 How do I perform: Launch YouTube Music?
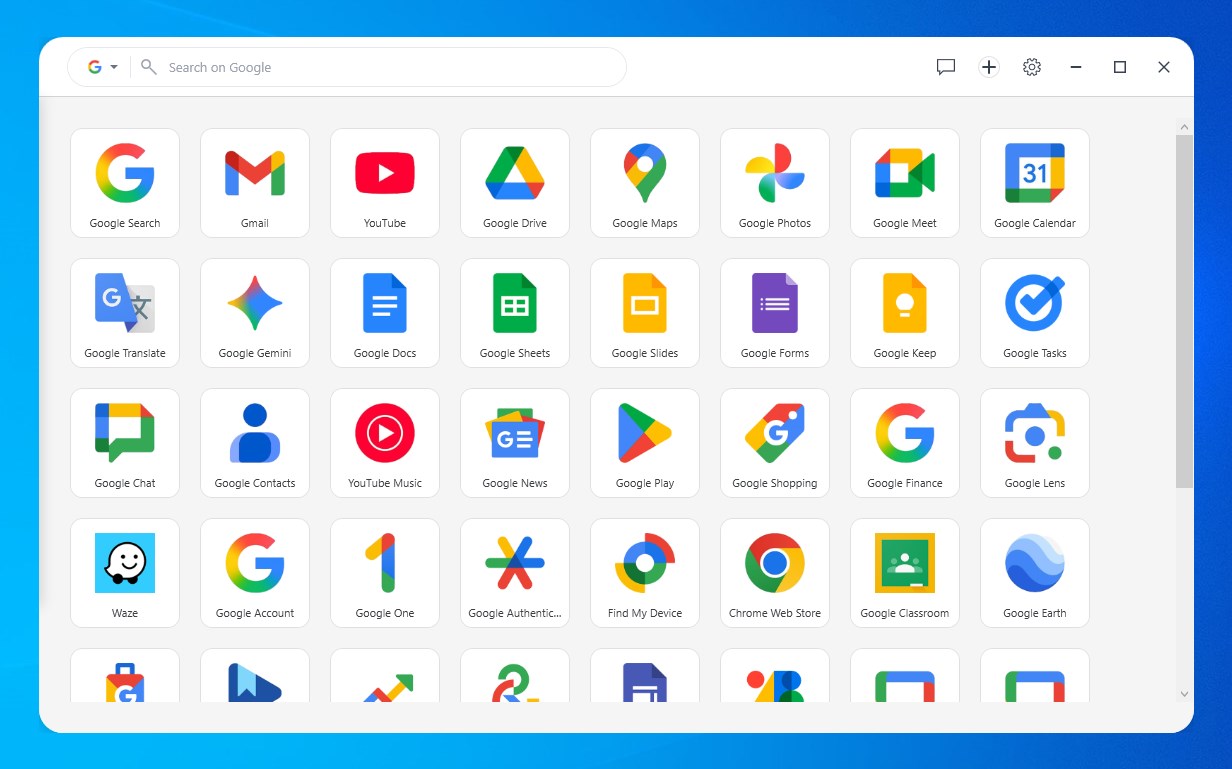coord(385,443)
